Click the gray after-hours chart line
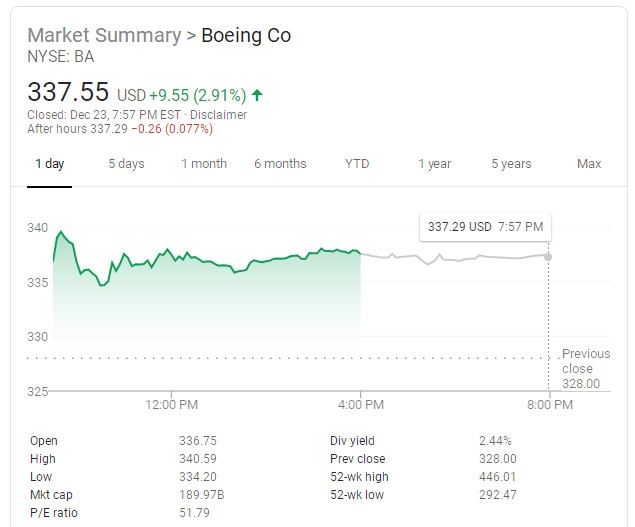Image resolution: width=635 pixels, height=527 pixels. pyautogui.click(x=450, y=258)
